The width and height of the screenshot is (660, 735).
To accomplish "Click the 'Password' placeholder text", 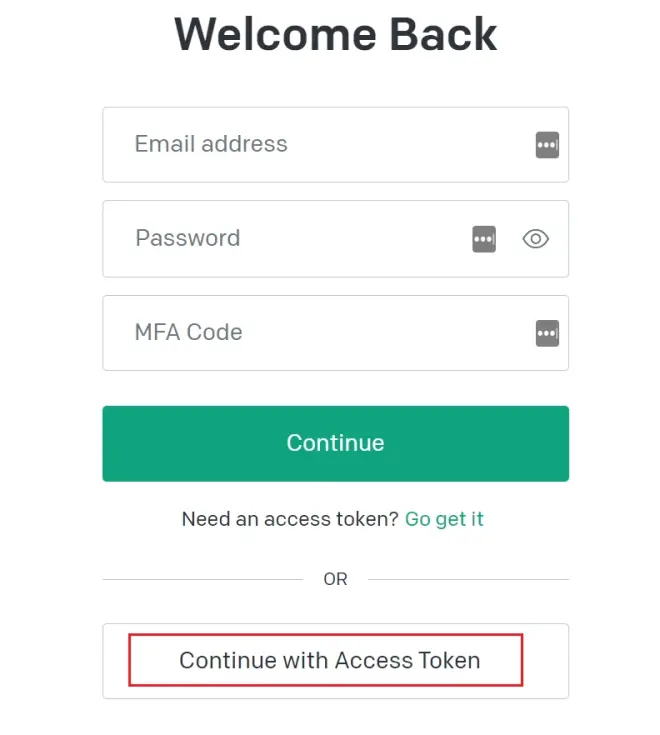I will pos(188,238).
